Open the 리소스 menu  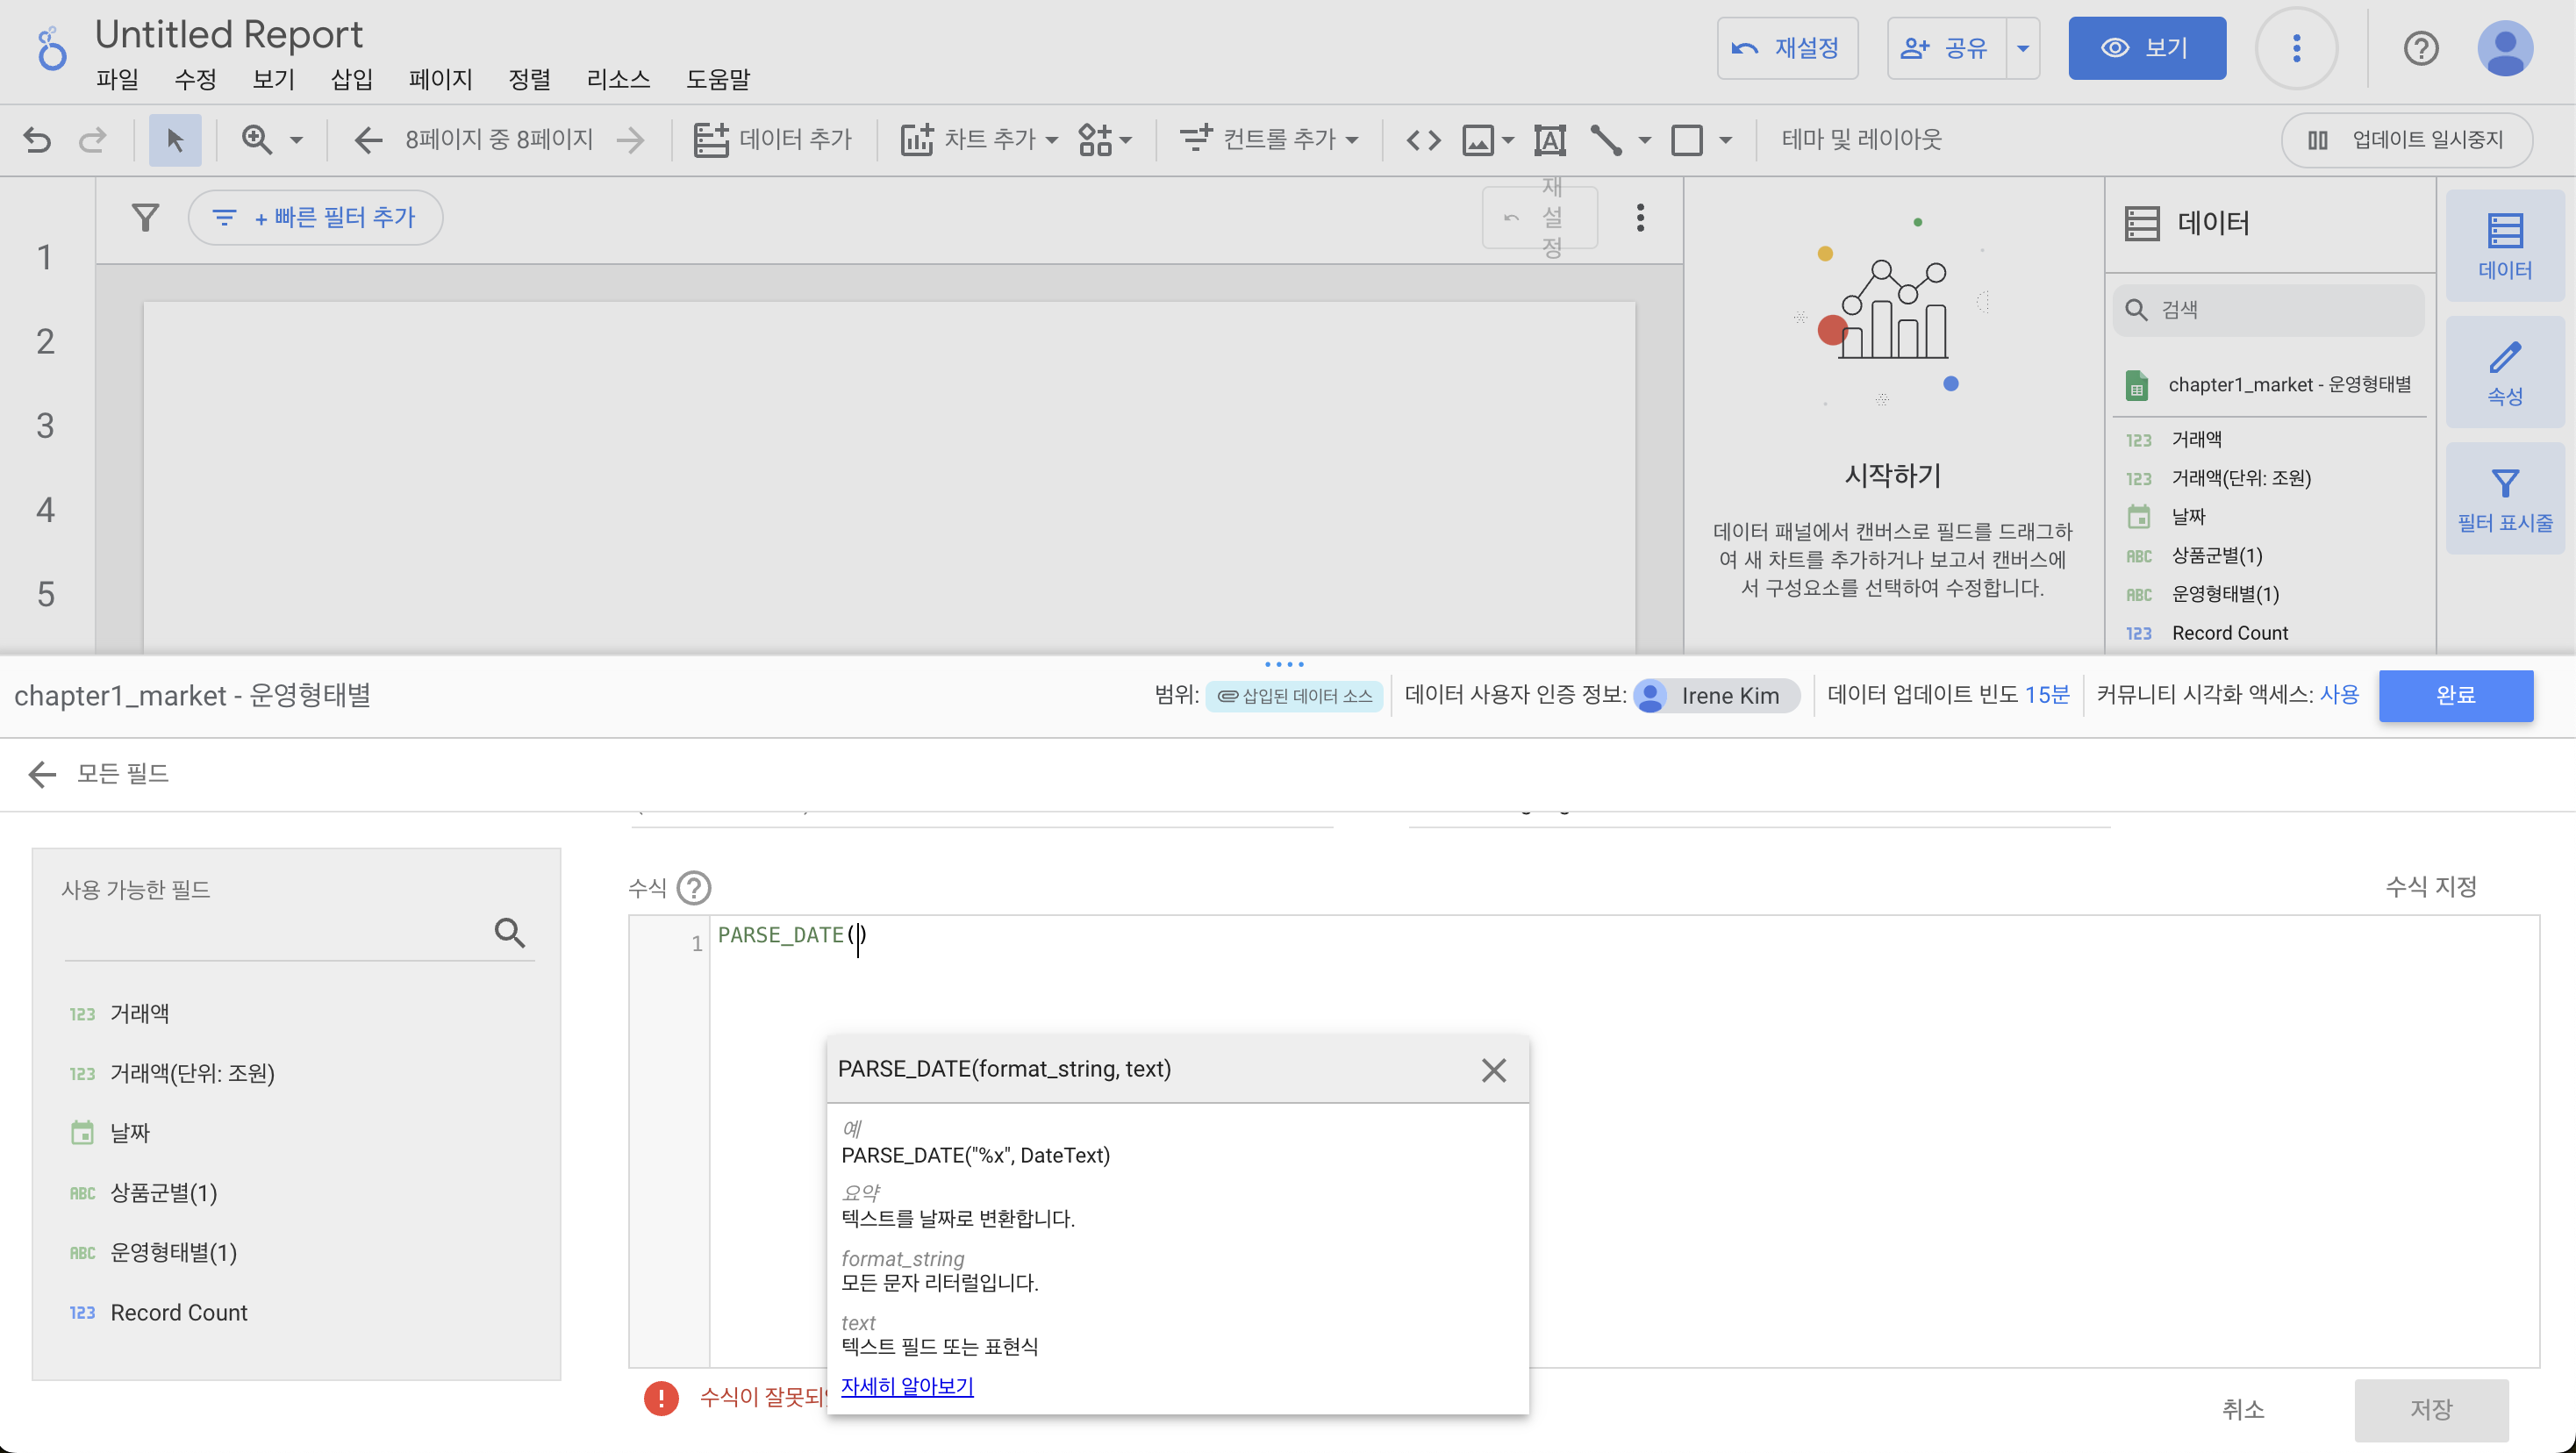click(x=618, y=79)
